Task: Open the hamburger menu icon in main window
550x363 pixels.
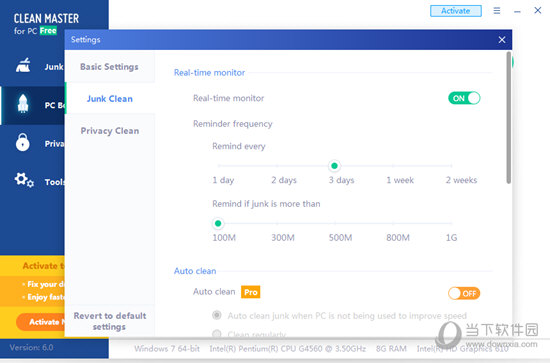Action: 497,11
